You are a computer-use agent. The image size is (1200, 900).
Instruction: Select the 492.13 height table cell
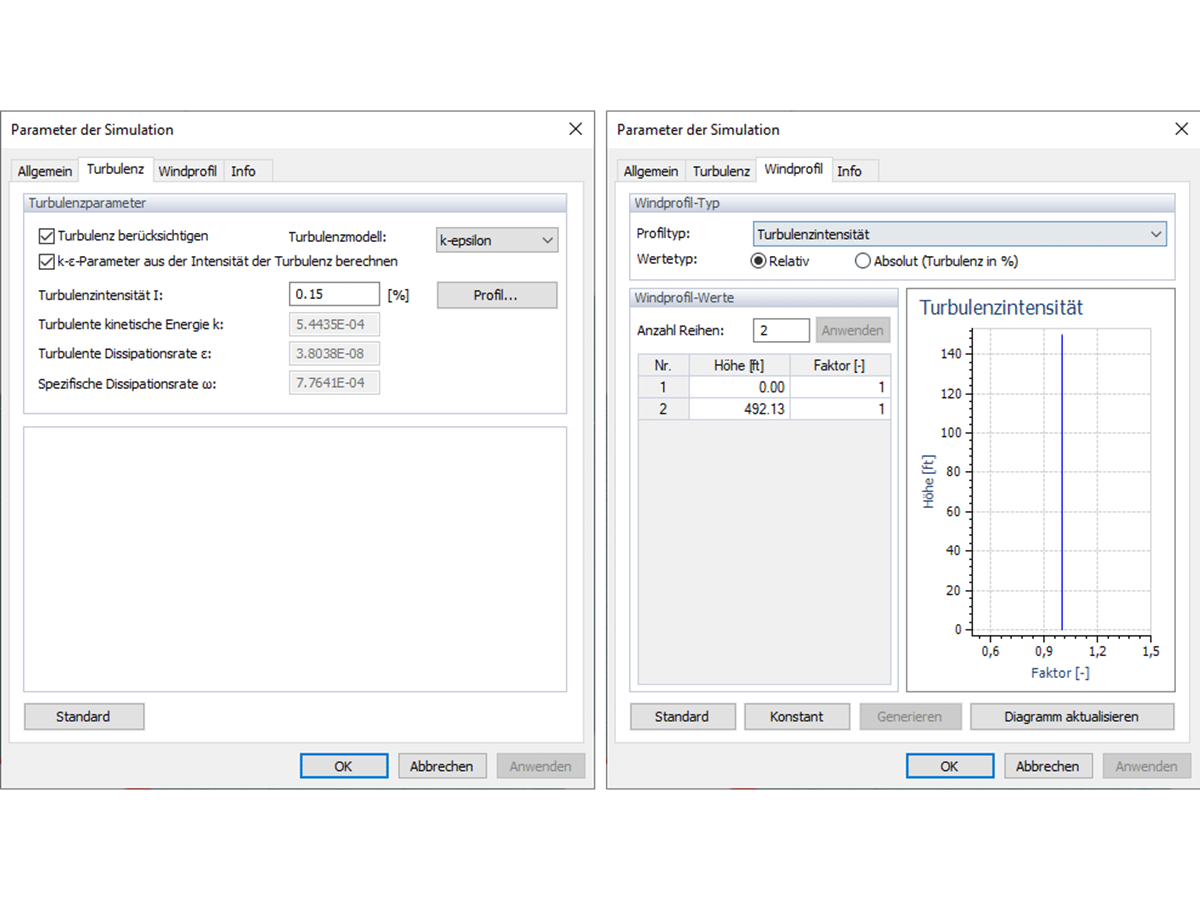[739, 409]
